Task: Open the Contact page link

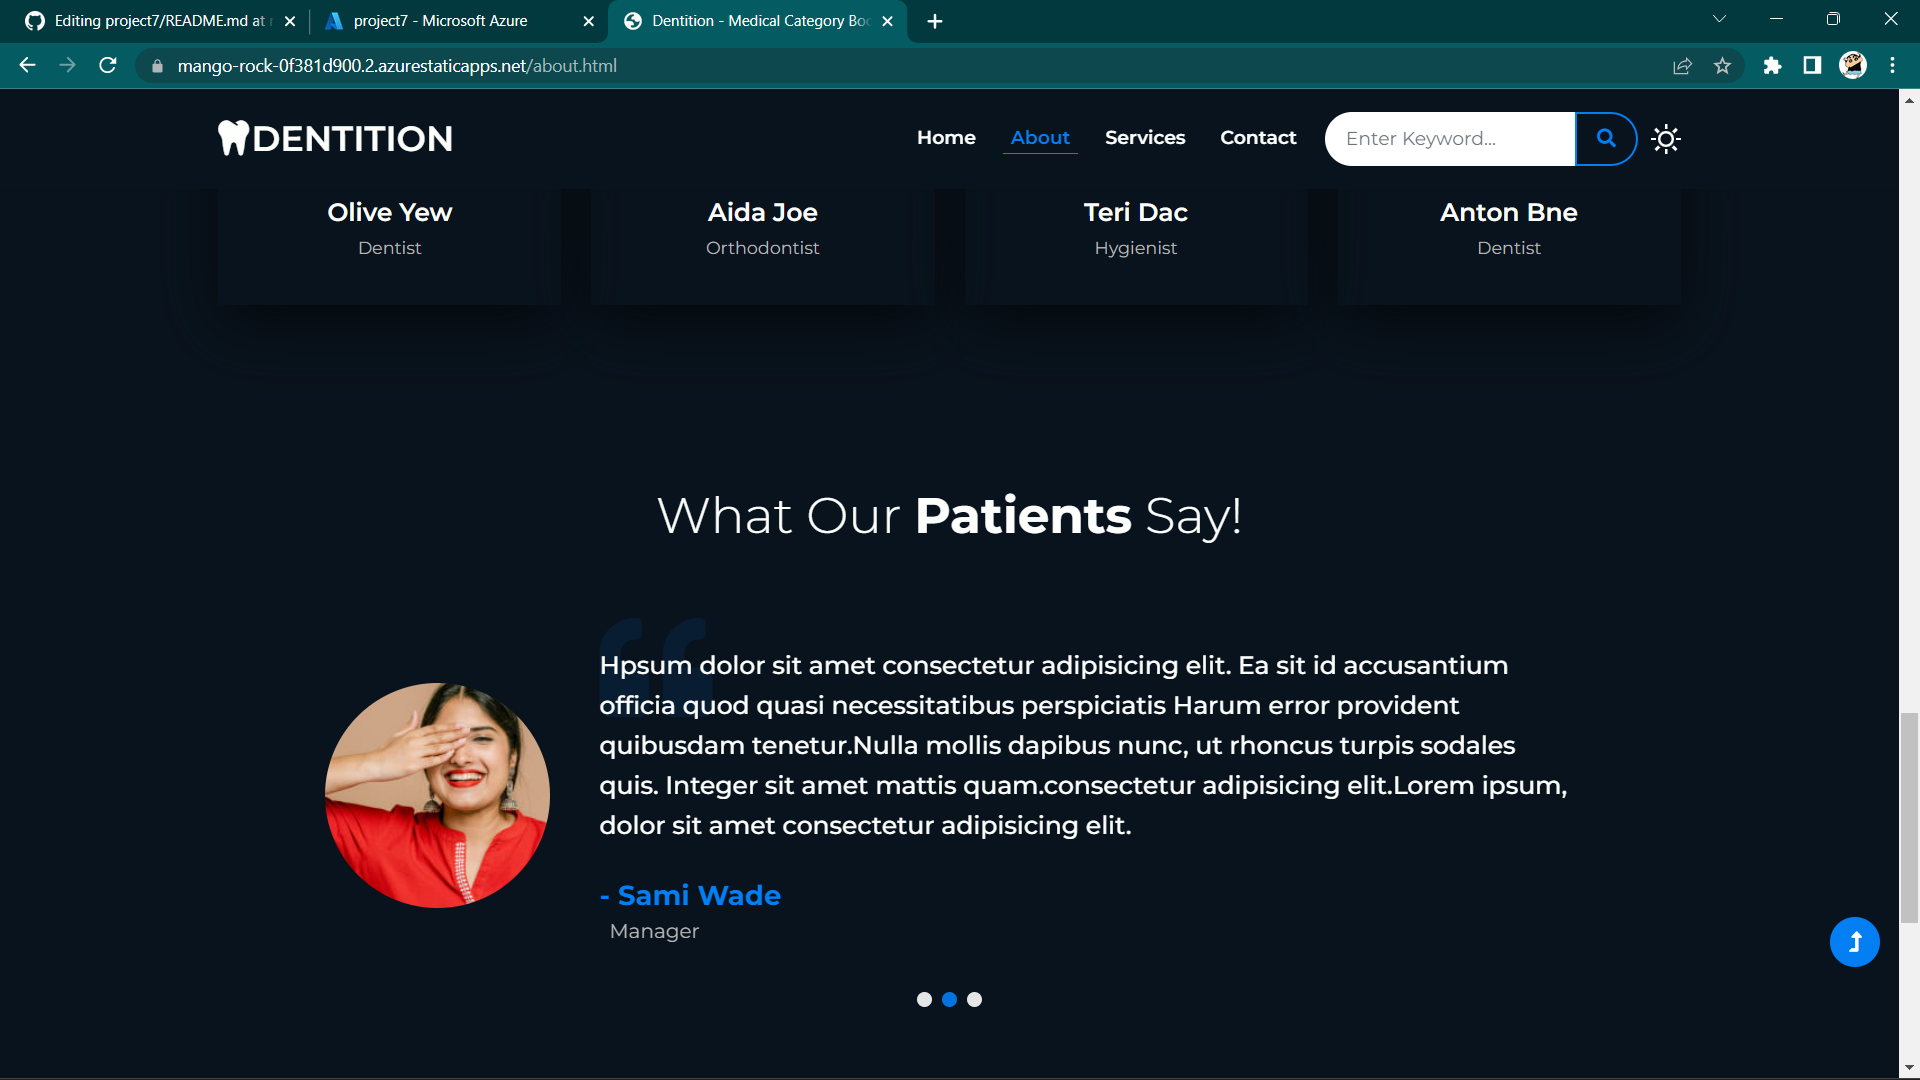Action: (x=1258, y=138)
